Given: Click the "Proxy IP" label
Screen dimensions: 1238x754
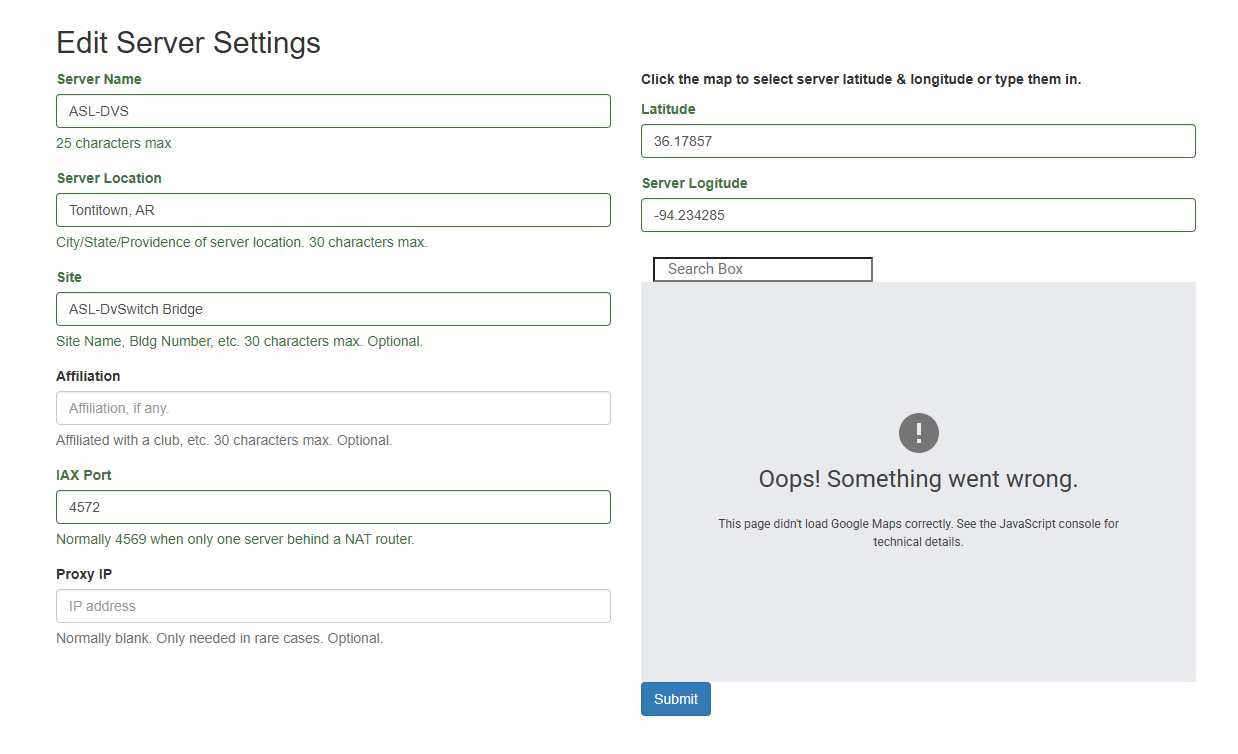Looking at the screenshot, I should (x=84, y=574).
